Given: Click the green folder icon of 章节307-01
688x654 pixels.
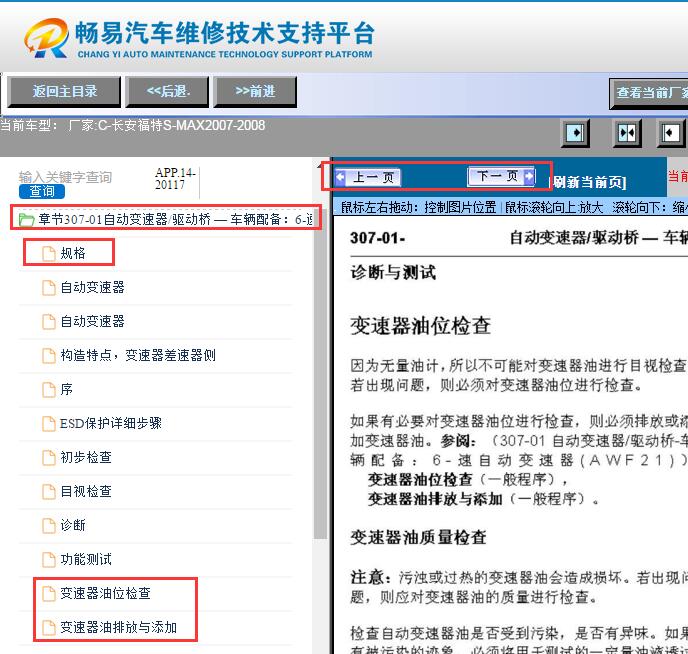Looking at the screenshot, I should click(x=26, y=220).
